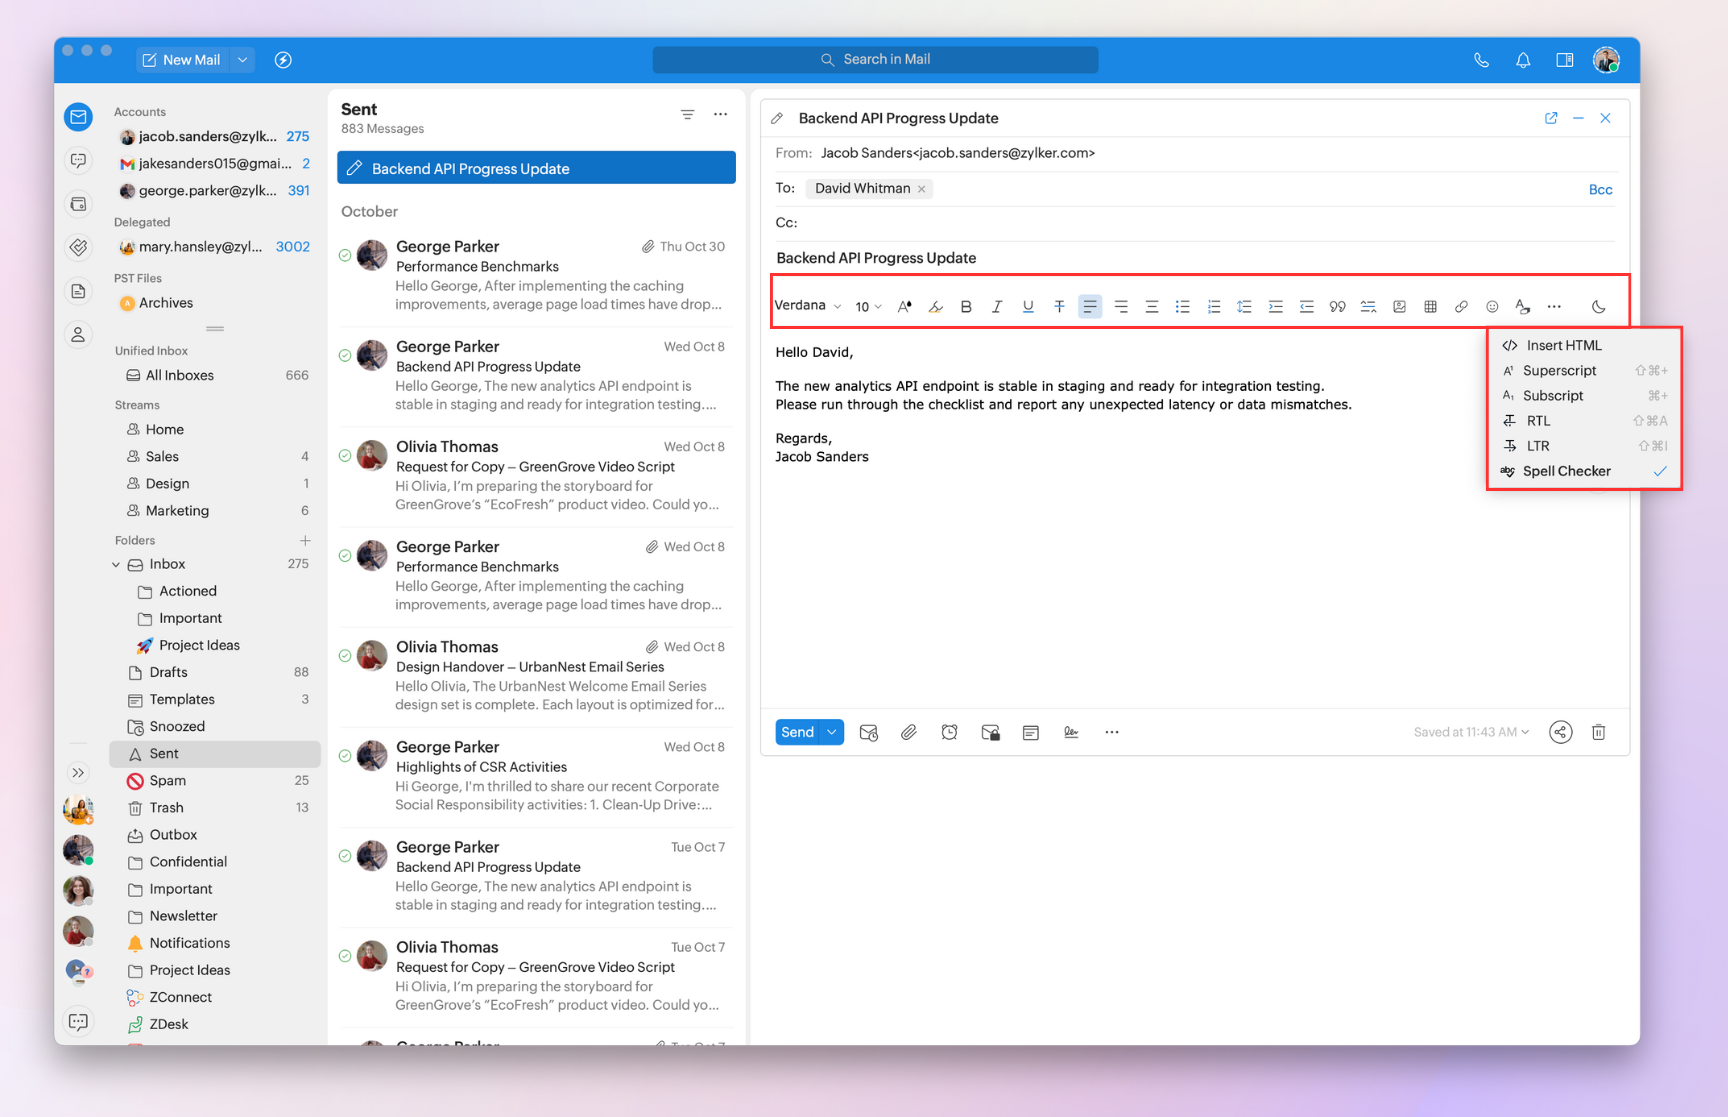Screen dimensions: 1728x1117
Task: Clear text formatting
Action: click(x=1523, y=307)
